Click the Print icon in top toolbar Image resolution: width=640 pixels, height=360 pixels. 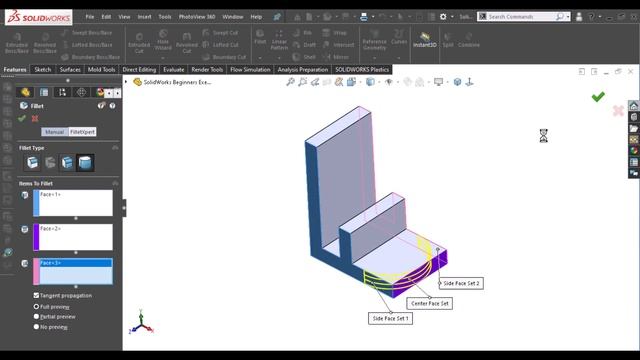pos(364,17)
